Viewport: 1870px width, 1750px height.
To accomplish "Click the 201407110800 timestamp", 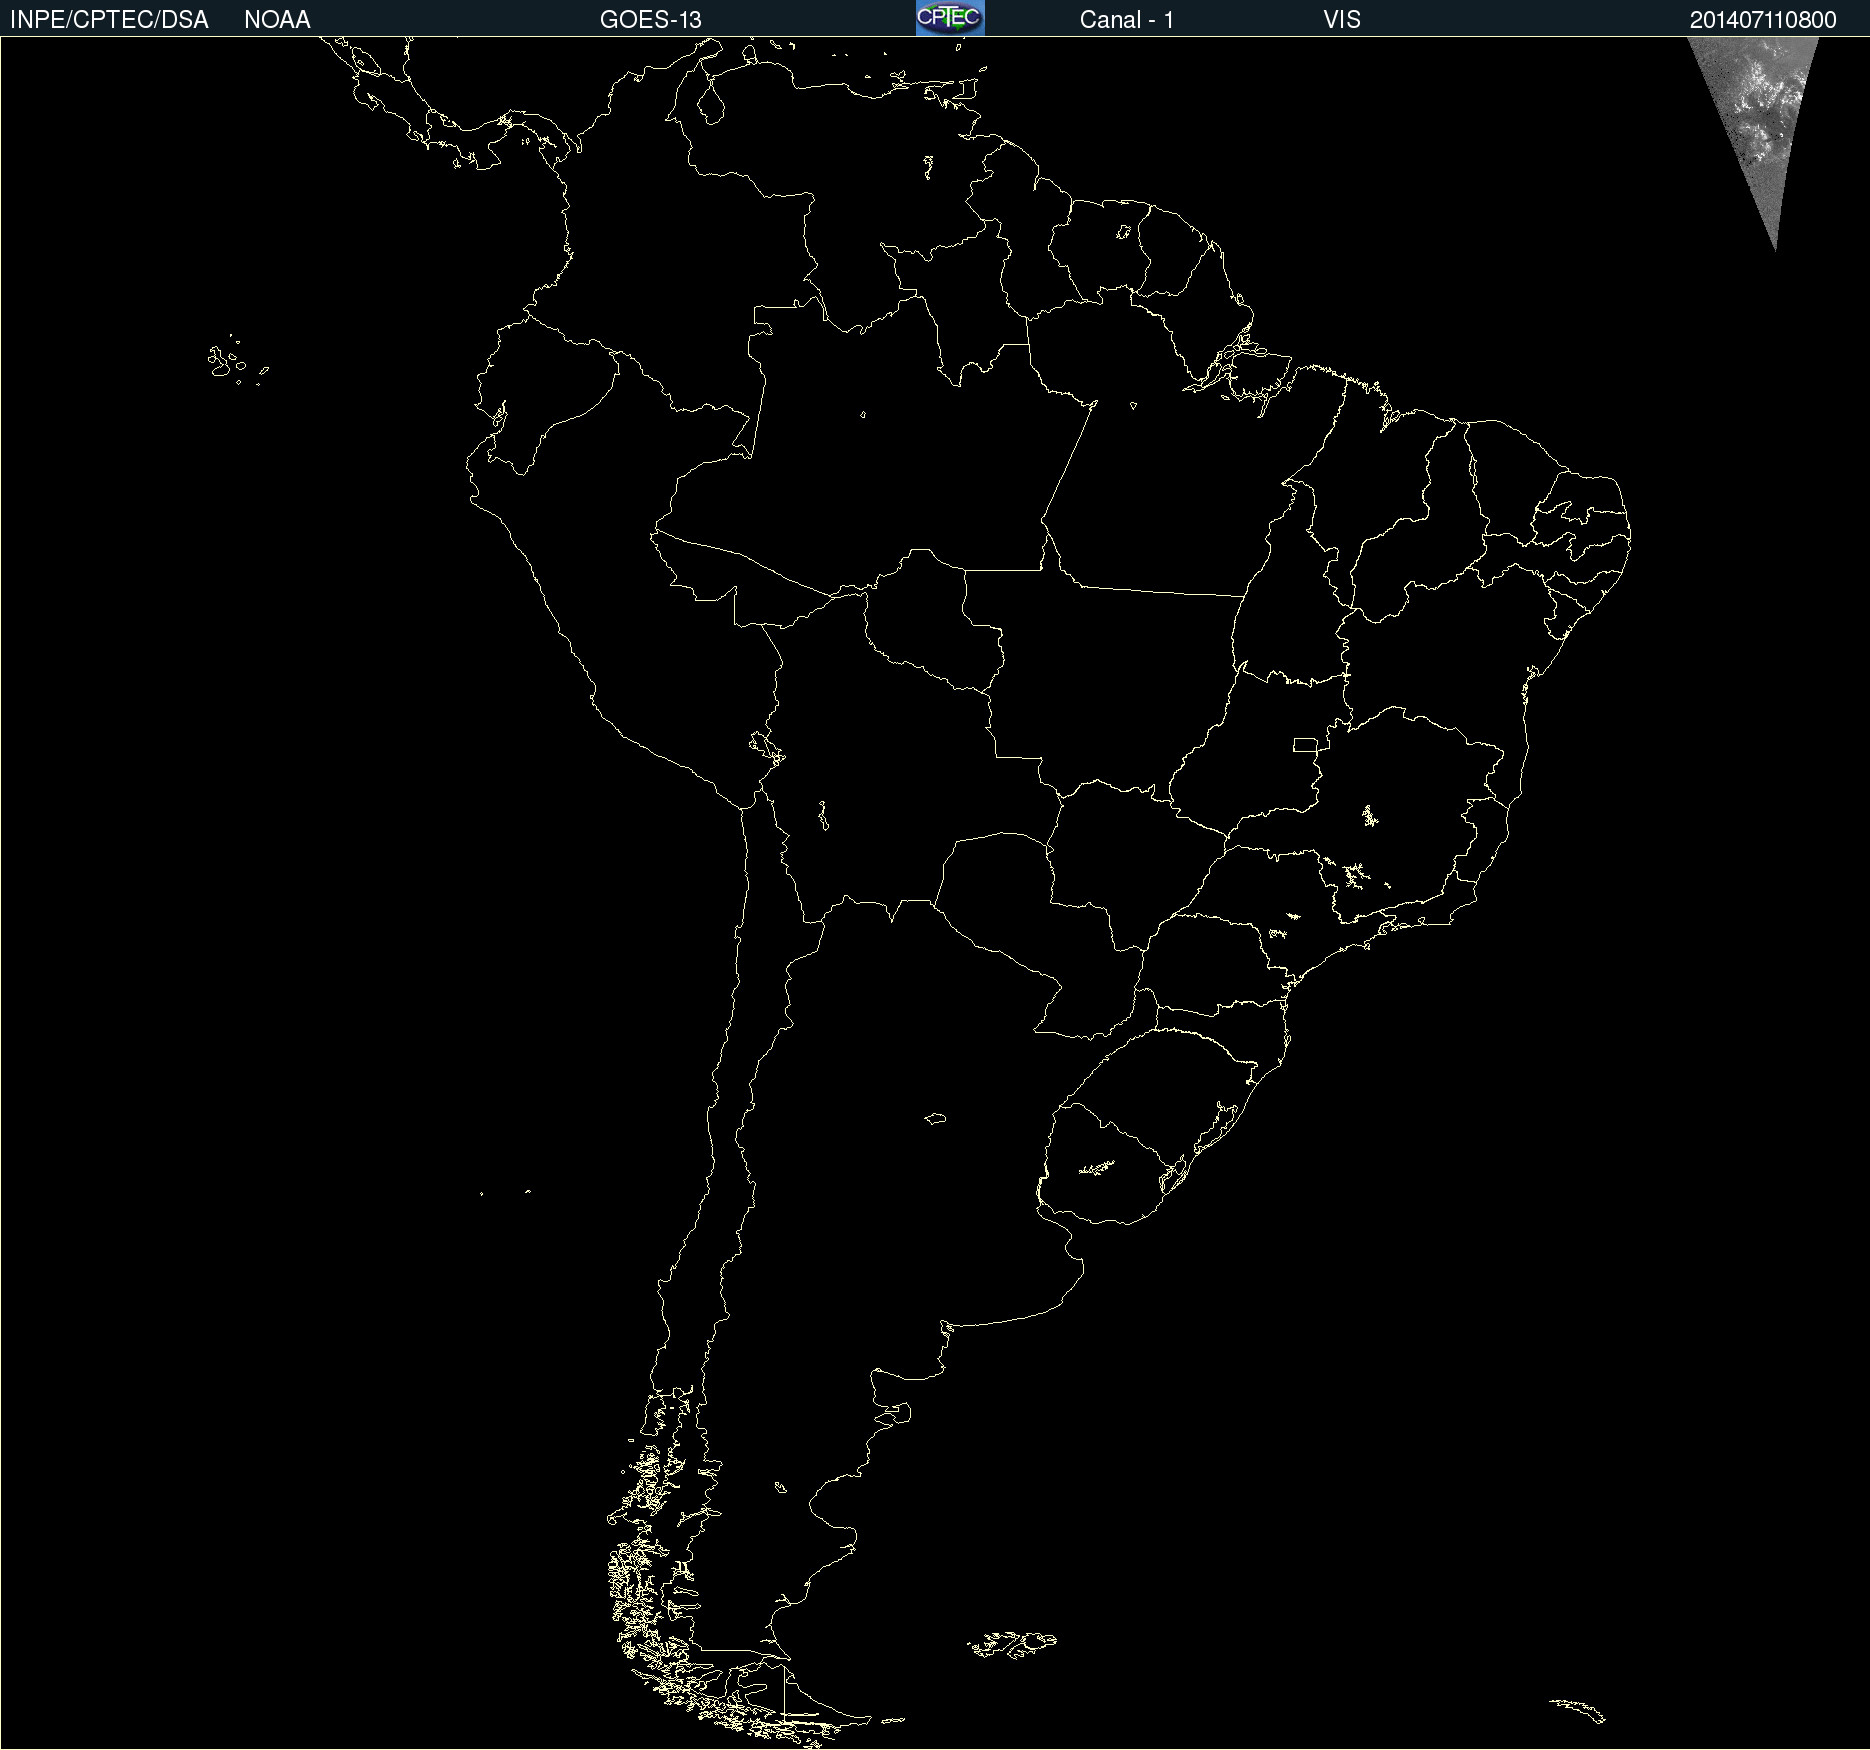I will 1763,20.
